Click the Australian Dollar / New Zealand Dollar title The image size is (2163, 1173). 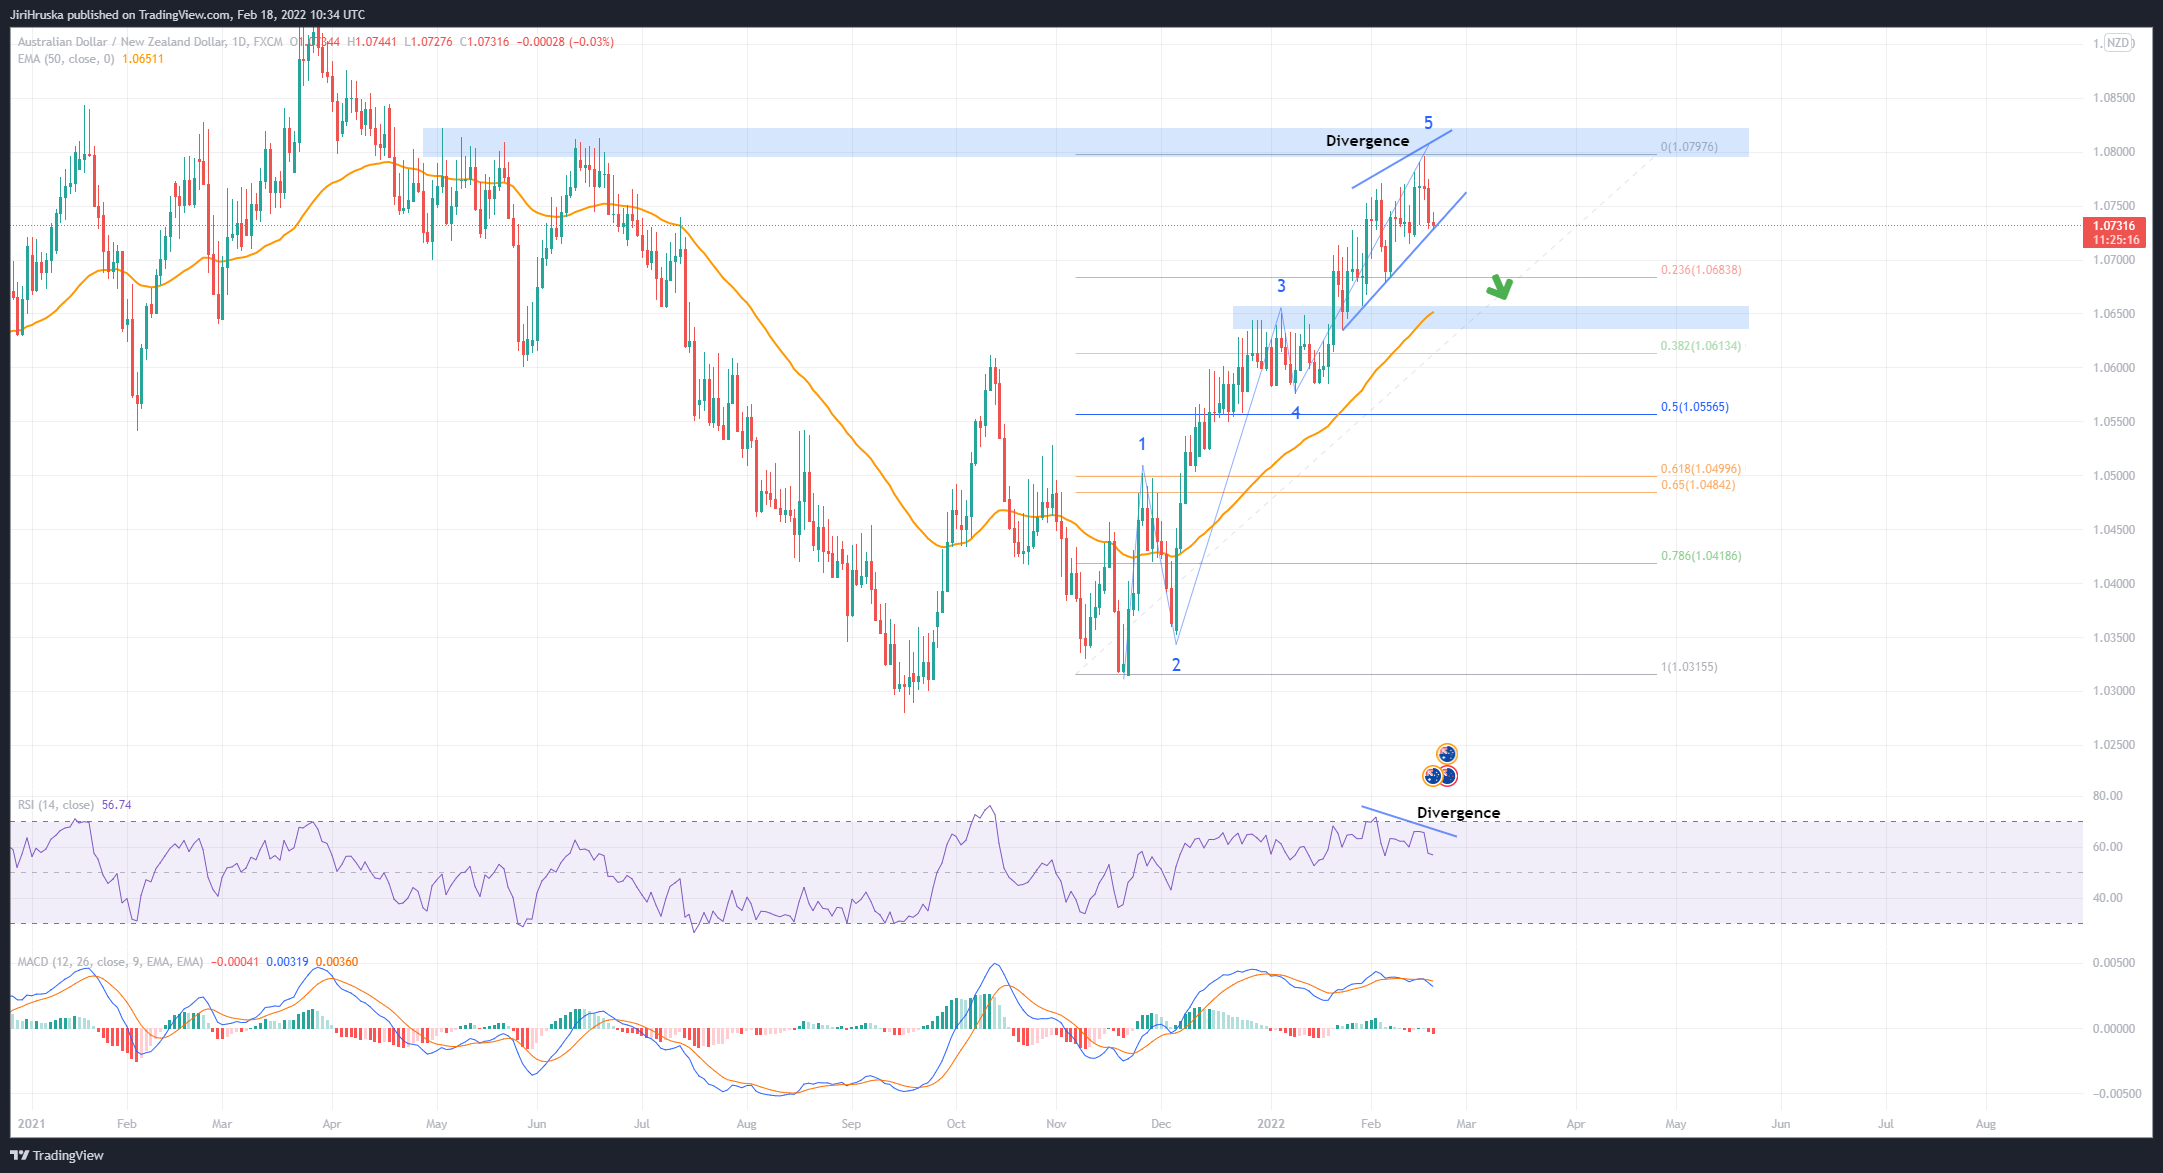click(122, 42)
